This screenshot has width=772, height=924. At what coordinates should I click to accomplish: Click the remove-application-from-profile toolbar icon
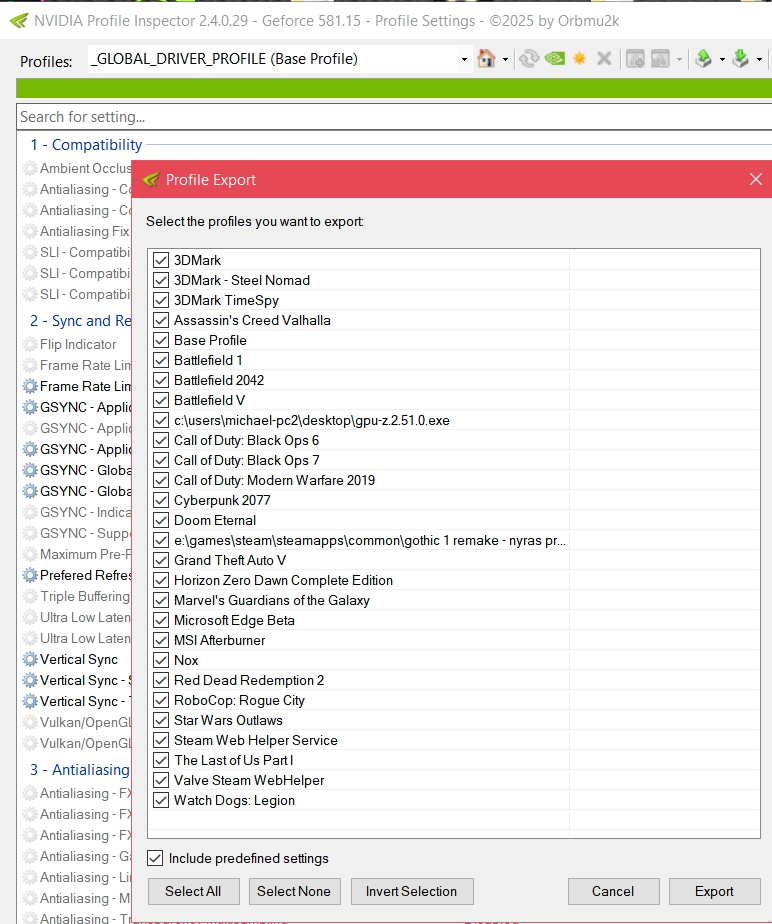(x=660, y=59)
